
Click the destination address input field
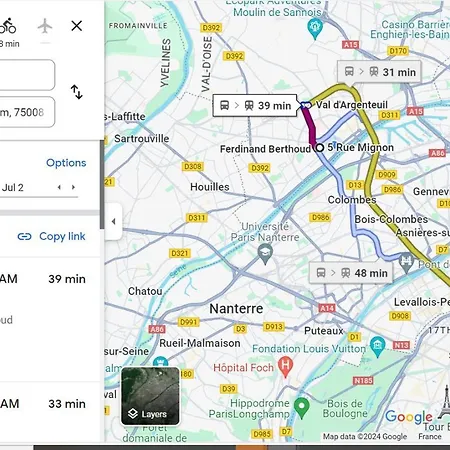coord(27,112)
